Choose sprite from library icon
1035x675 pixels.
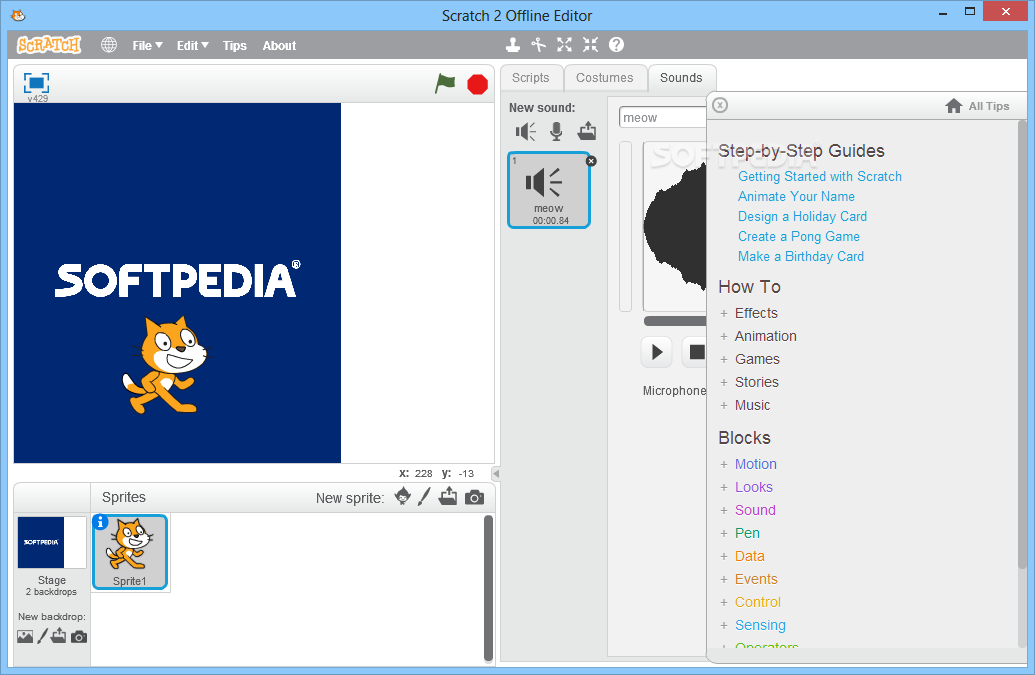pyautogui.click(x=403, y=496)
